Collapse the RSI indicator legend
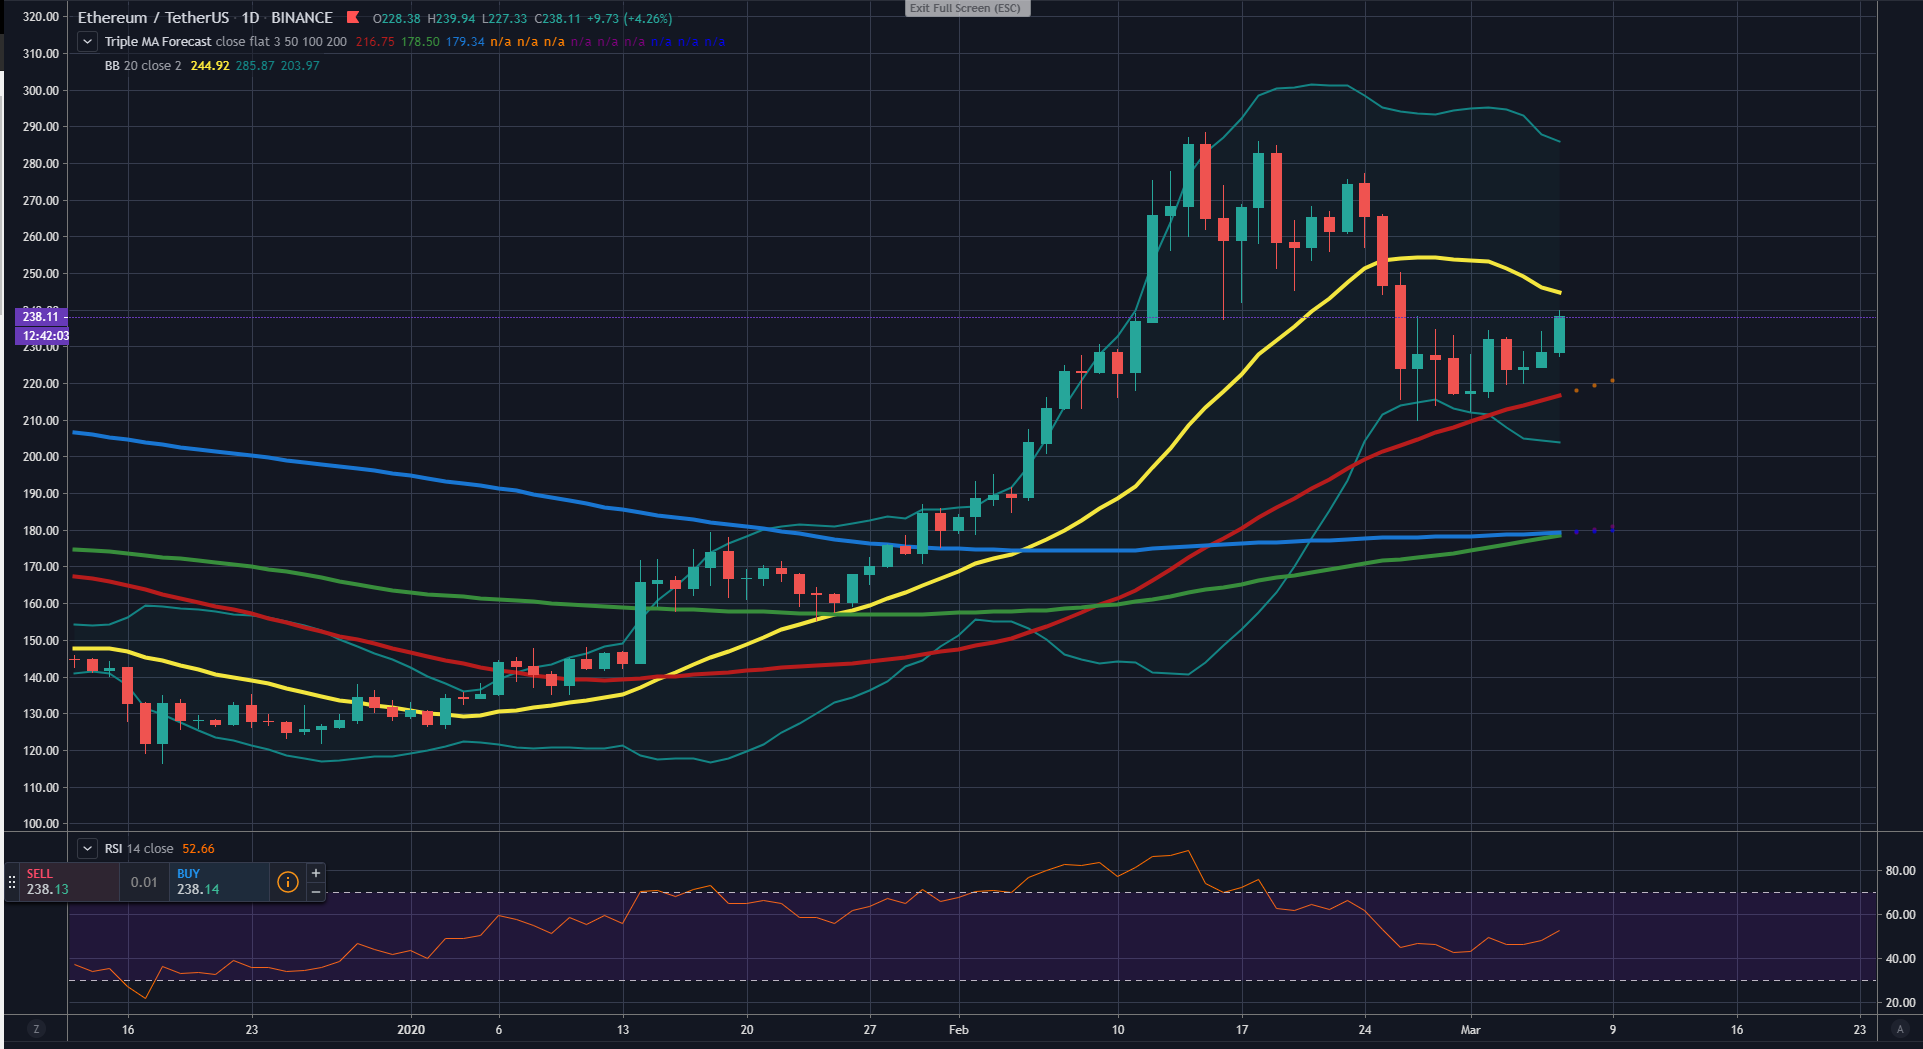The height and width of the screenshot is (1049, 1923). point(88,848)
